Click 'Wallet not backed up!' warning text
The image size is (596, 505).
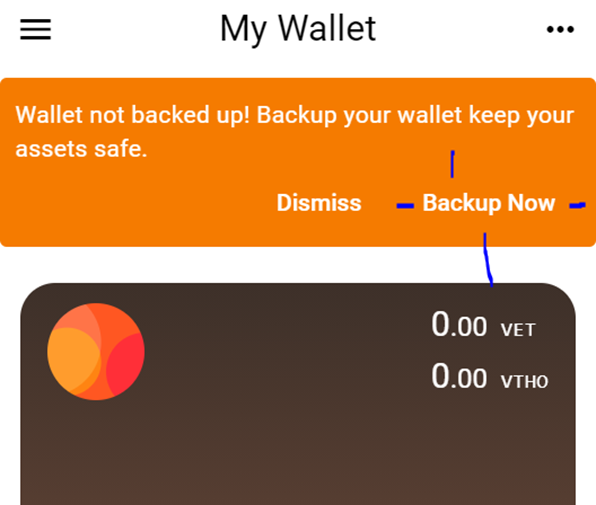click(133, 115)
